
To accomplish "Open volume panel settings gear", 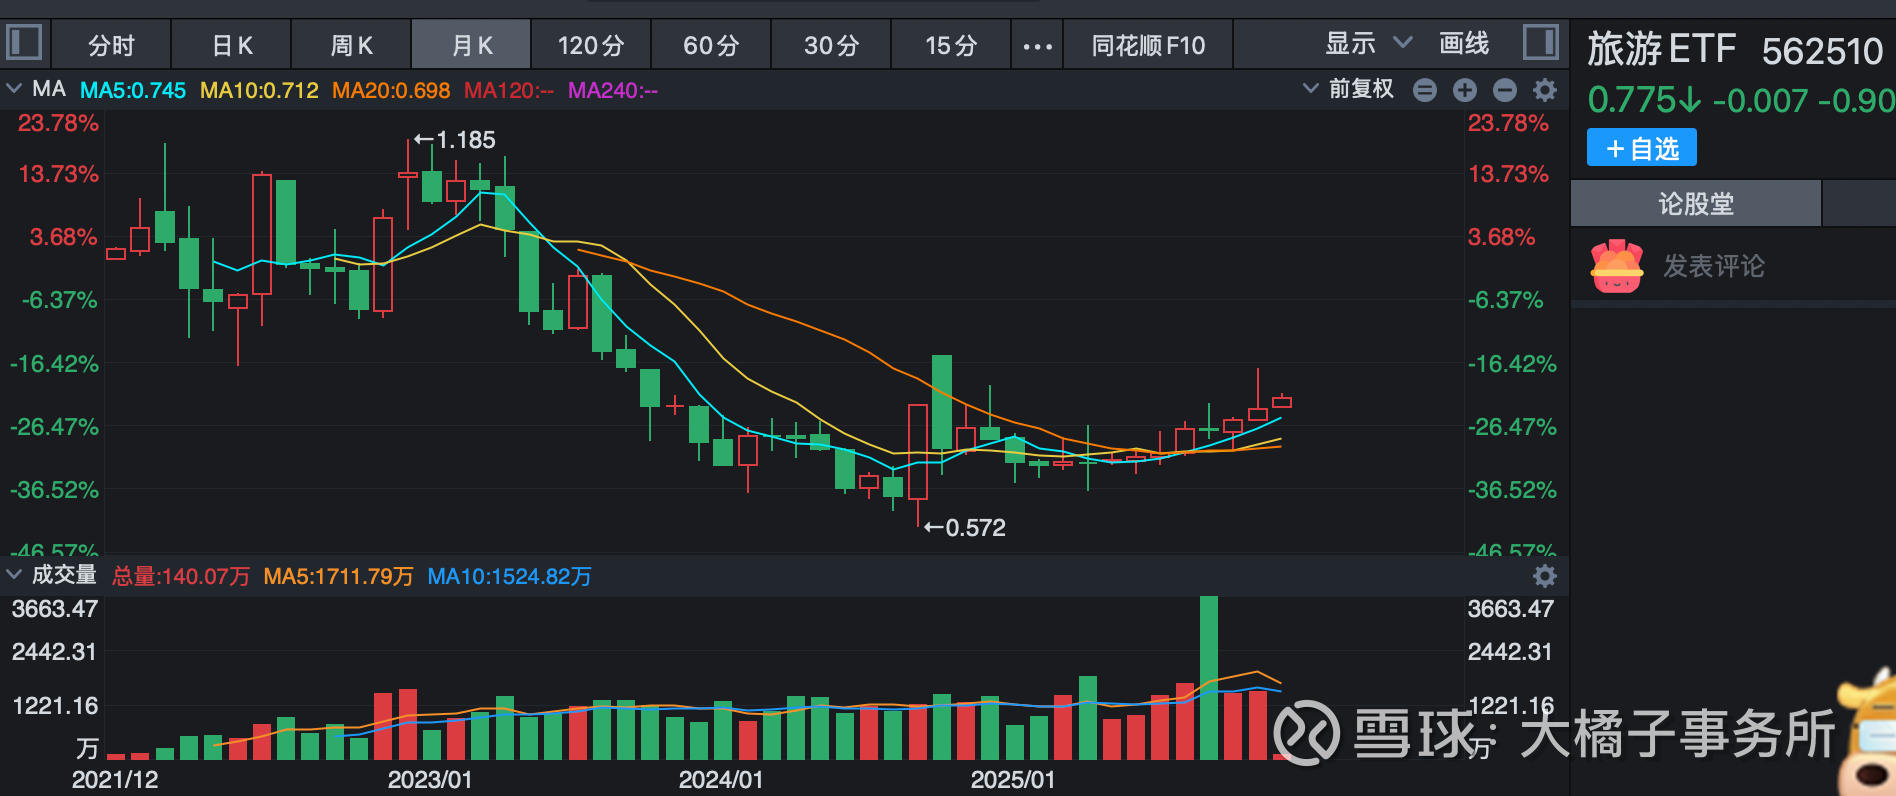I will click(x=1545, y=576).
